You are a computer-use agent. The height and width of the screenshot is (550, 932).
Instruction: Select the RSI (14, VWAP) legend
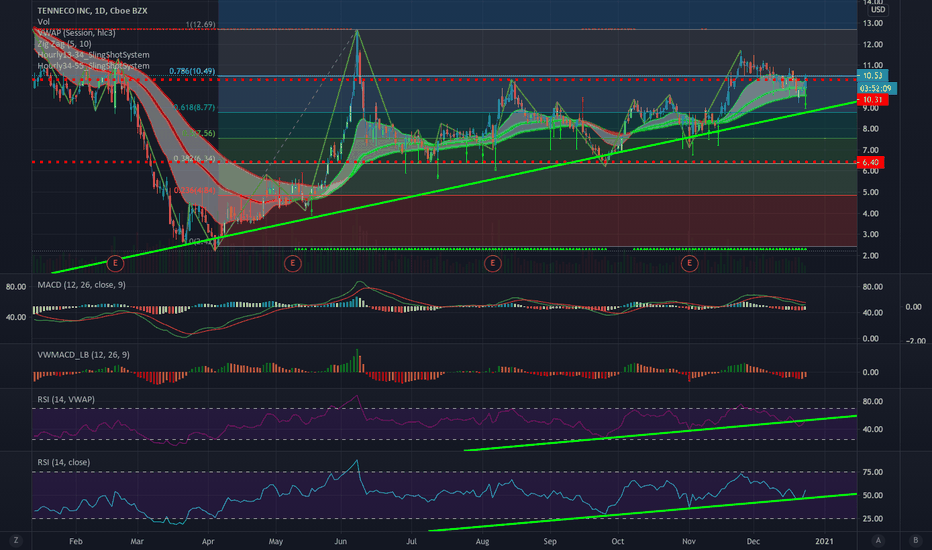pos(66,400)
